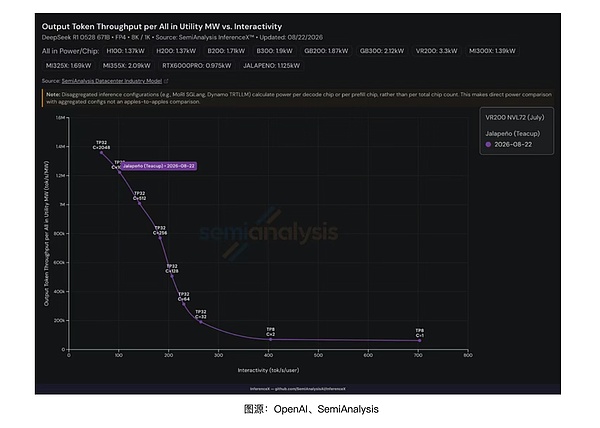Viewport: 600px width, 428px height.
Task: Click the TP32 C=128 data point
Action: pos(172,276)
